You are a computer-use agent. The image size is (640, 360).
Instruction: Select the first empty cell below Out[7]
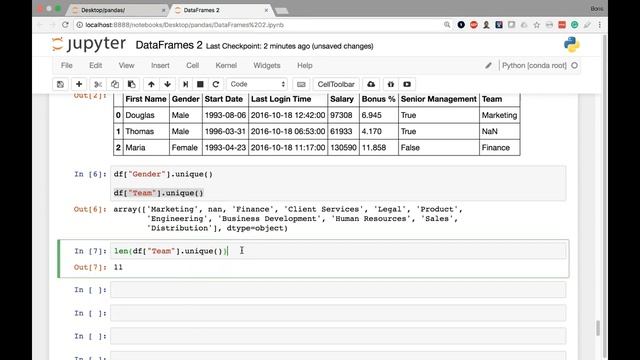(338, 290)
